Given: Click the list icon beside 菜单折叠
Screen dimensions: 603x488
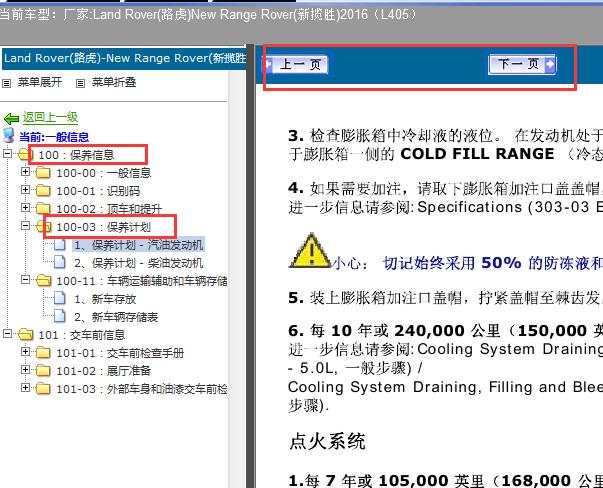Looking at the screenshot, I should 80,83.
